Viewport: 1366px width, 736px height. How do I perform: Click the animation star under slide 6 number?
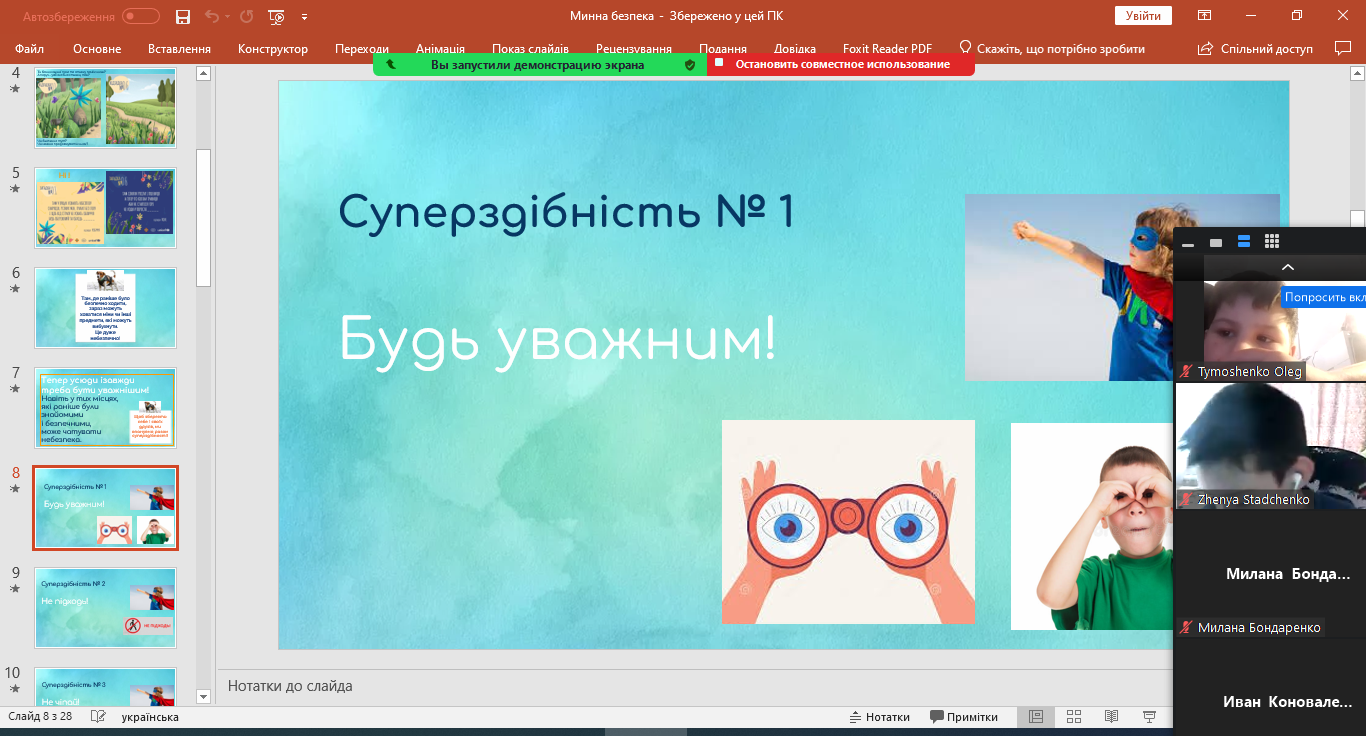(x=15, y=289)
